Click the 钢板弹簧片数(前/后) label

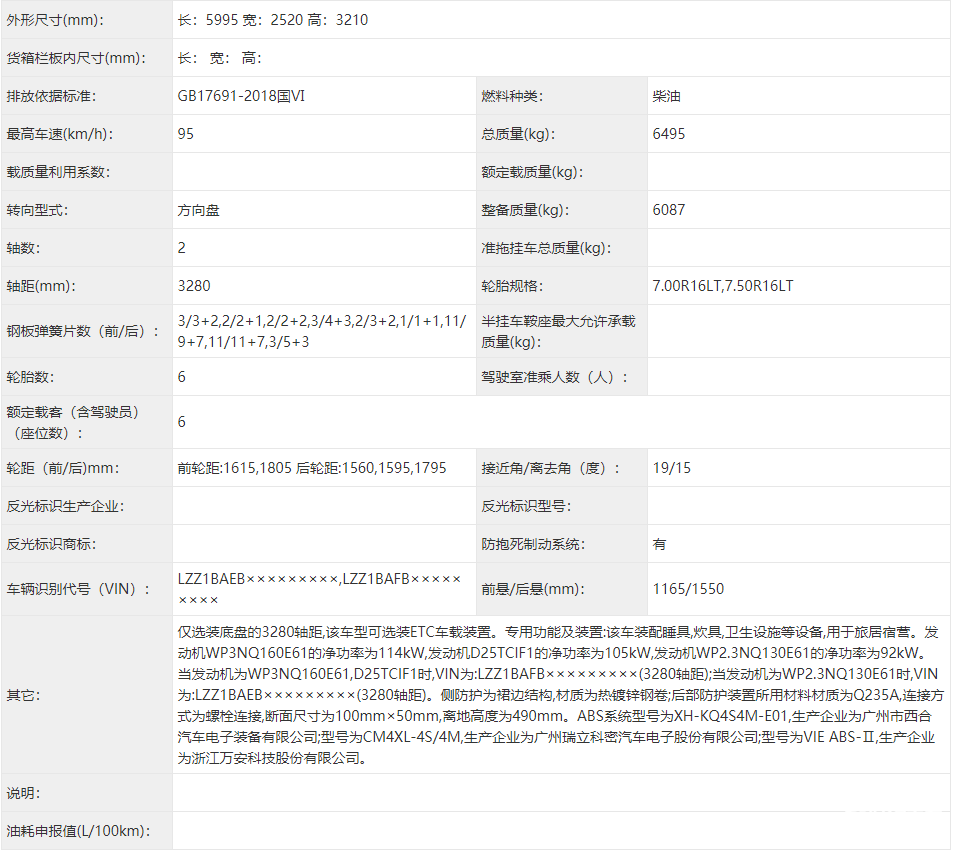(x=83, y=331)
